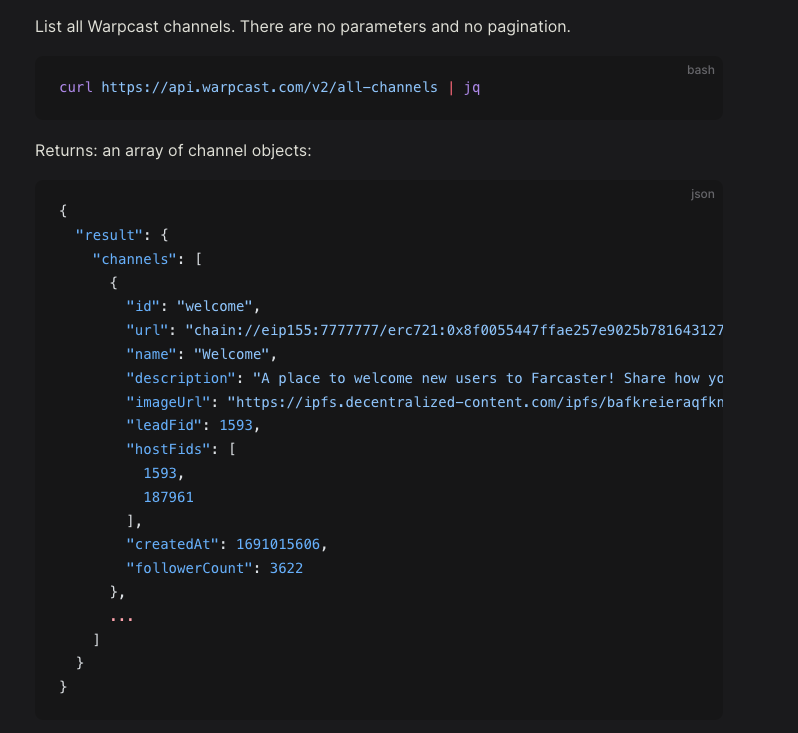The height and width of the screenshot is (733, 798).
Task: Click the 'json' language label
Action: pos(703,194)
